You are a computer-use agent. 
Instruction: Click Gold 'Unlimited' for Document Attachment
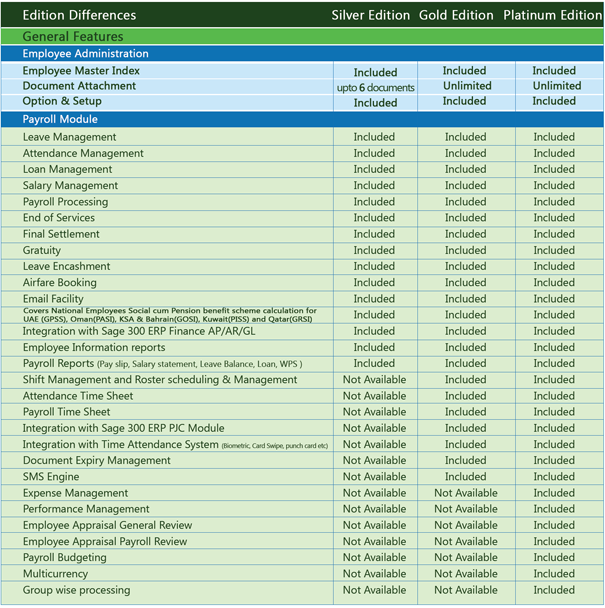(467, 86)
